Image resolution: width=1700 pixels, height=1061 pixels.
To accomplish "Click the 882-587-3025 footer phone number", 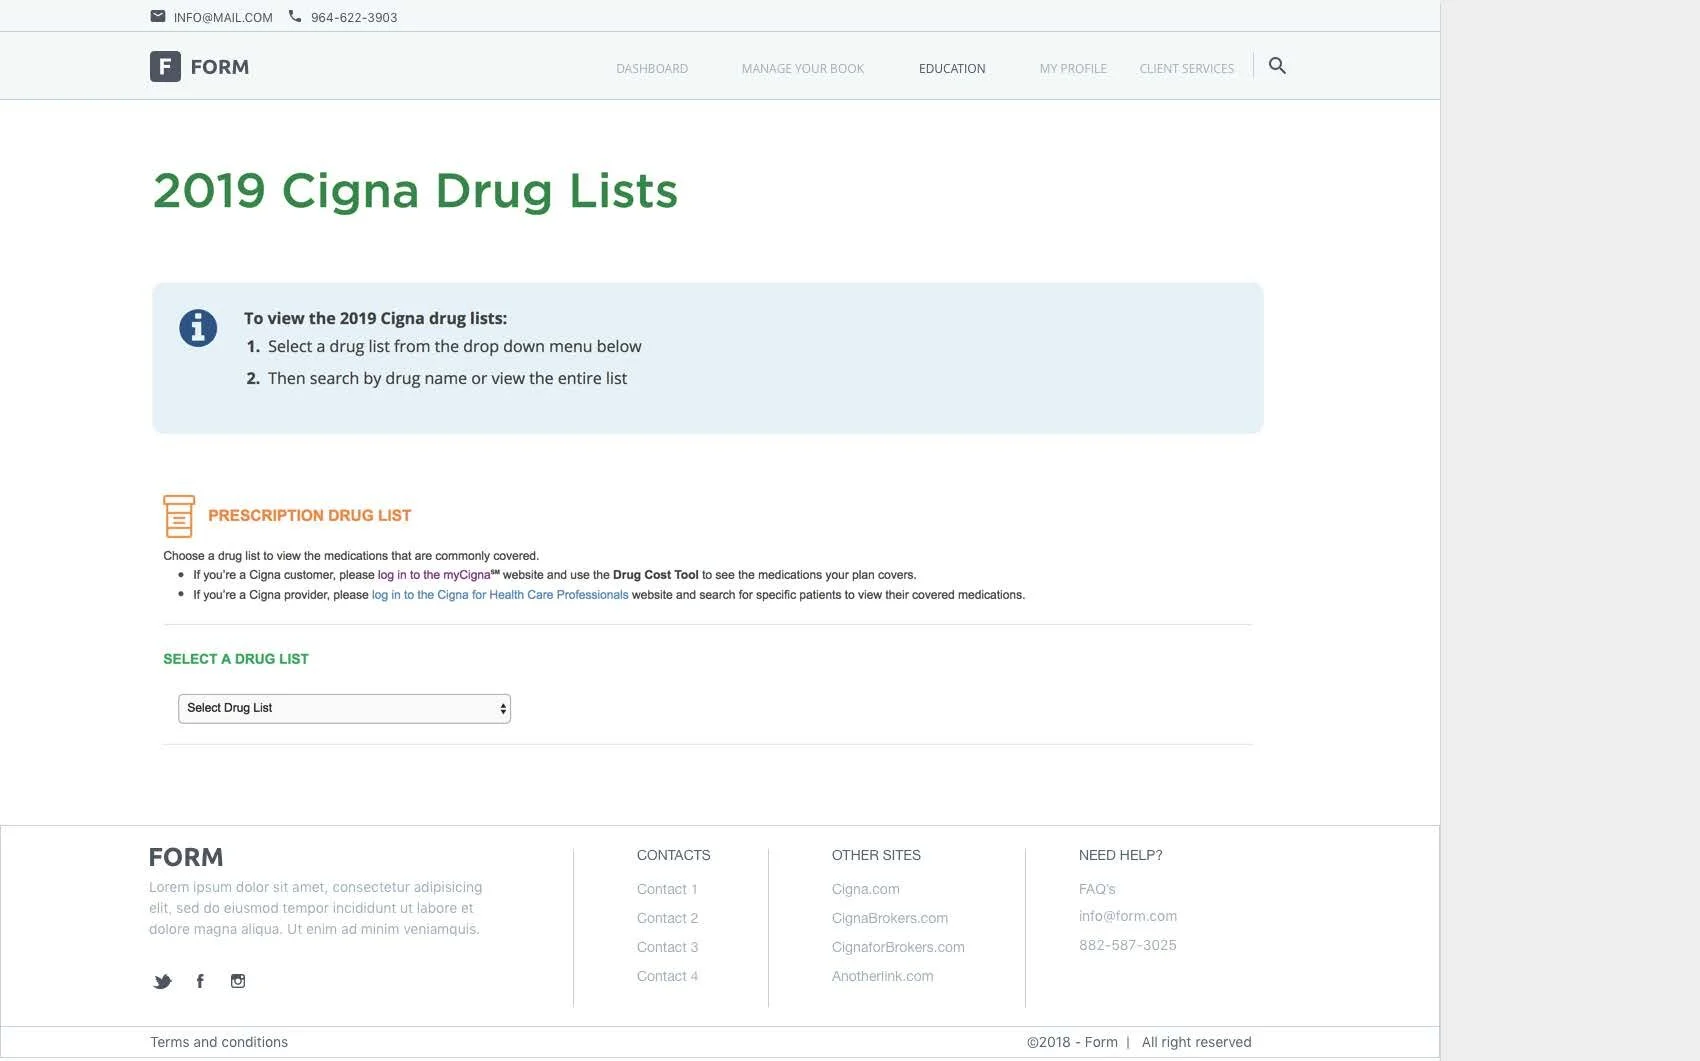I will [x=1128, y=945].
